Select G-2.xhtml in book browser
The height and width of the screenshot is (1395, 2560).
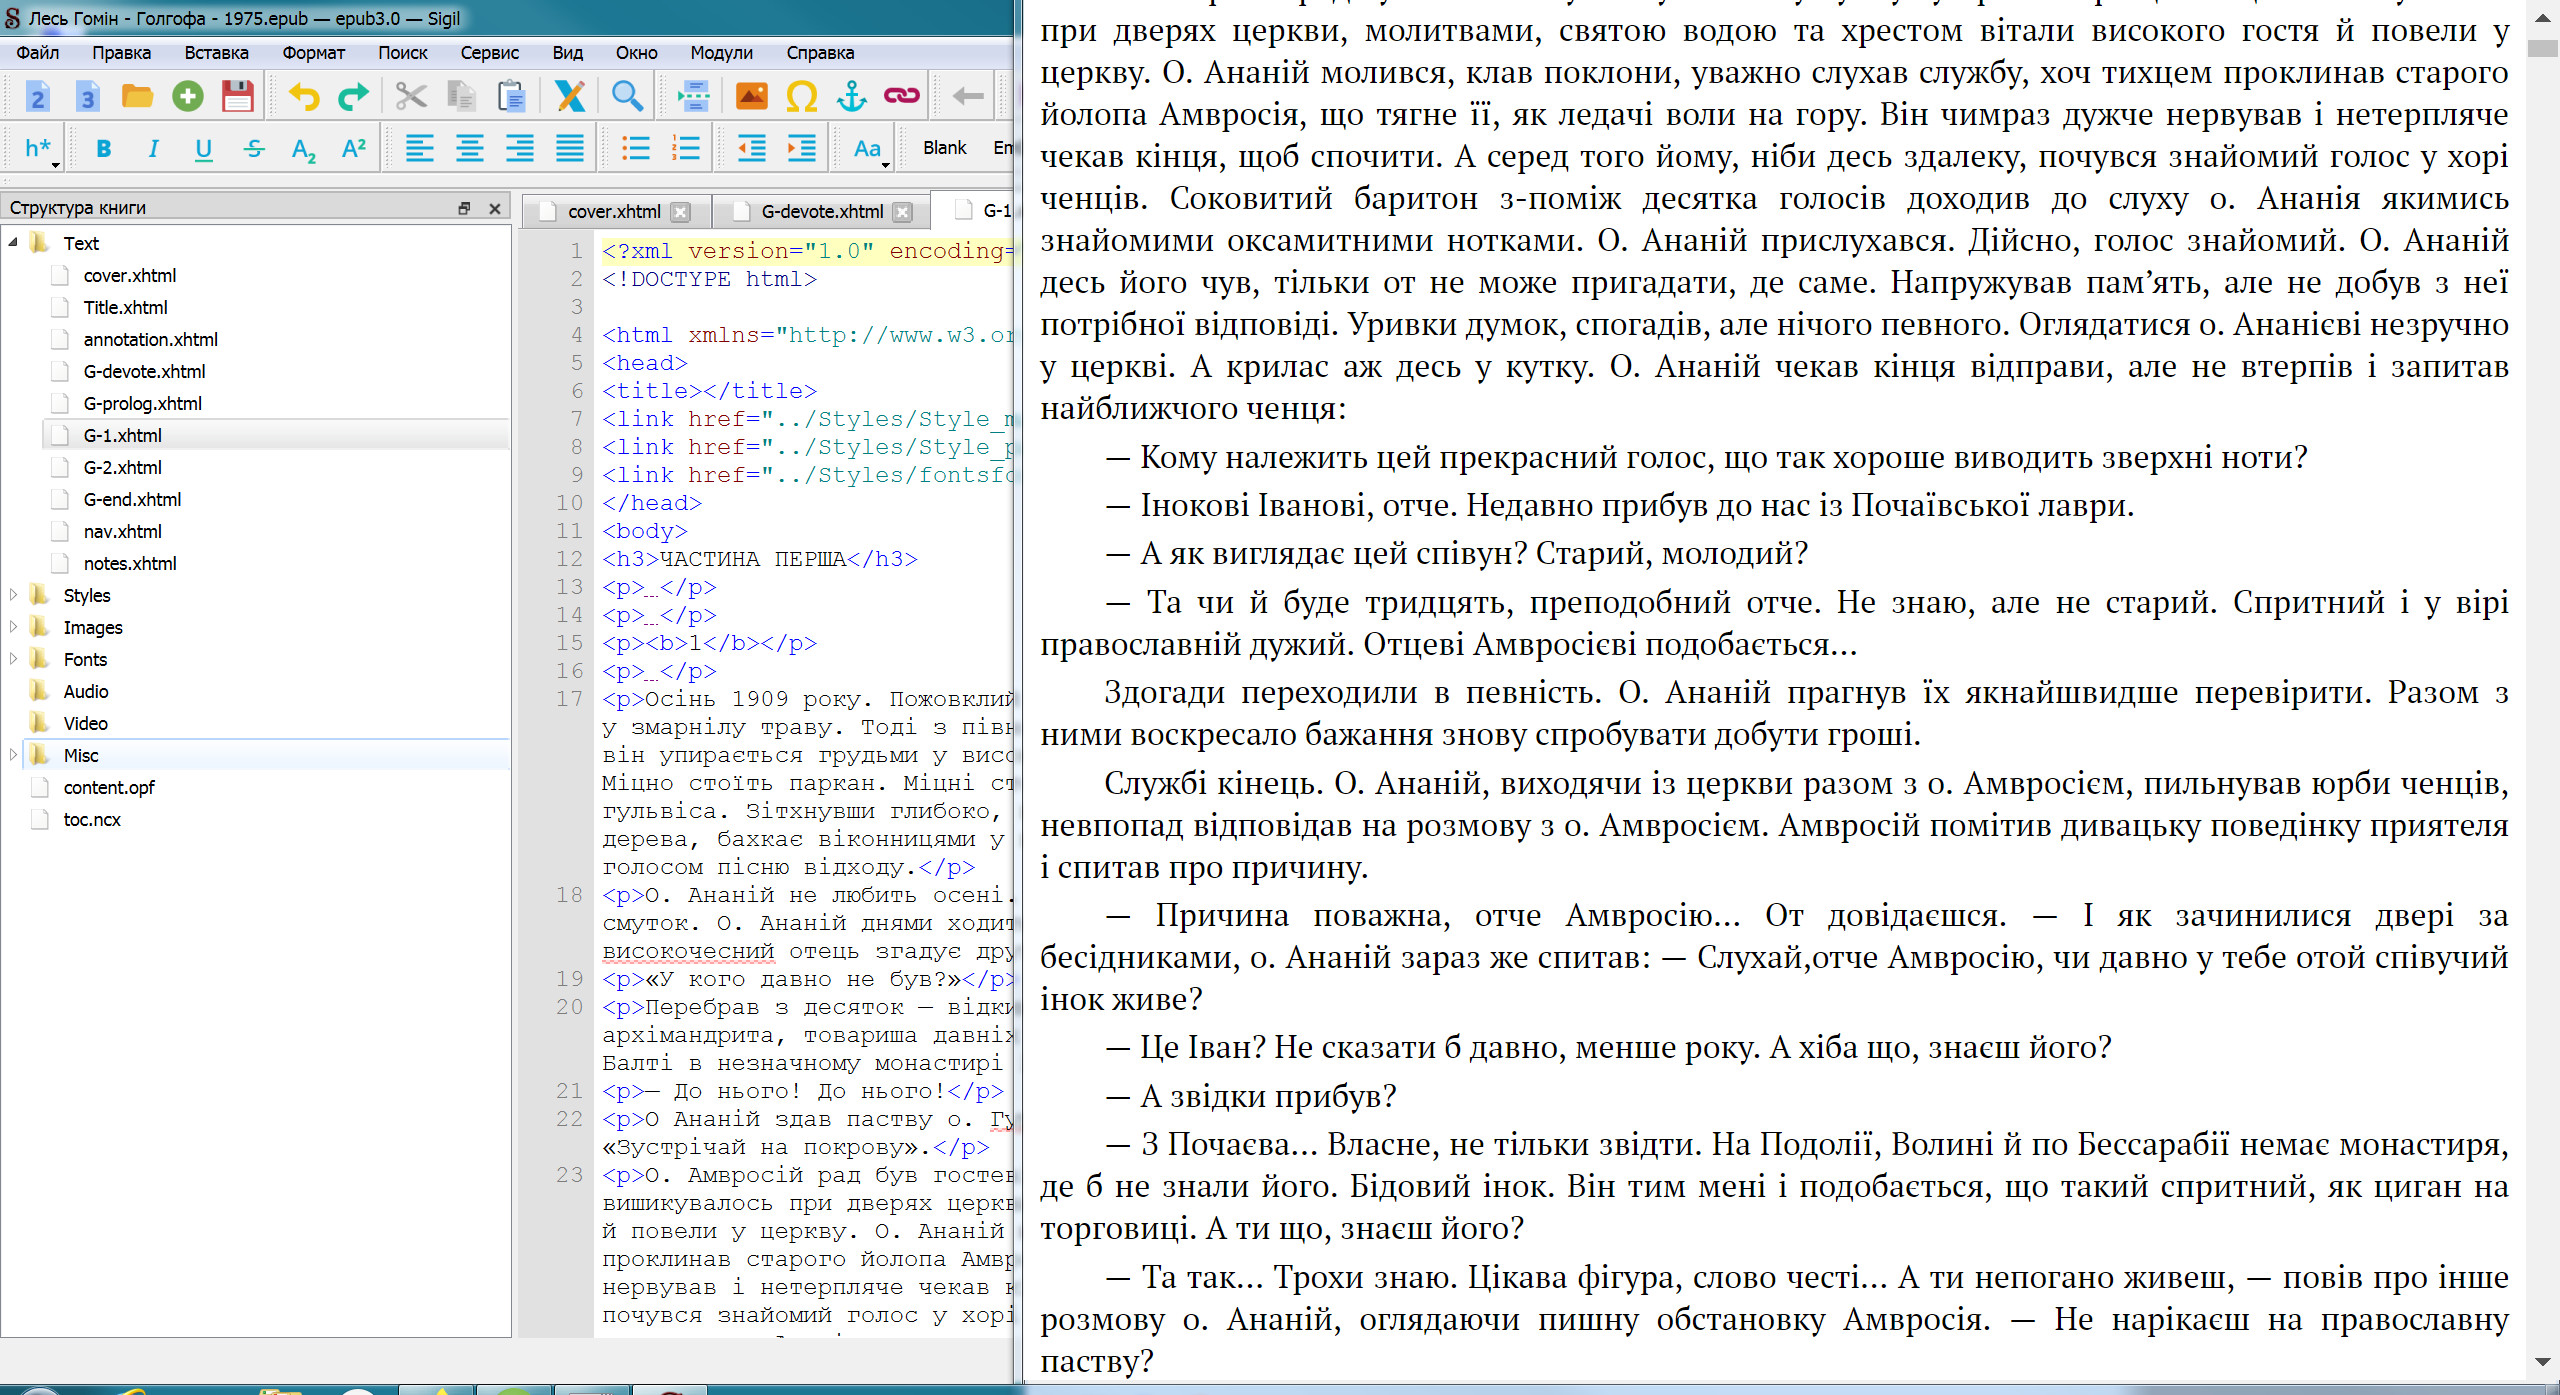coord(122,467)
